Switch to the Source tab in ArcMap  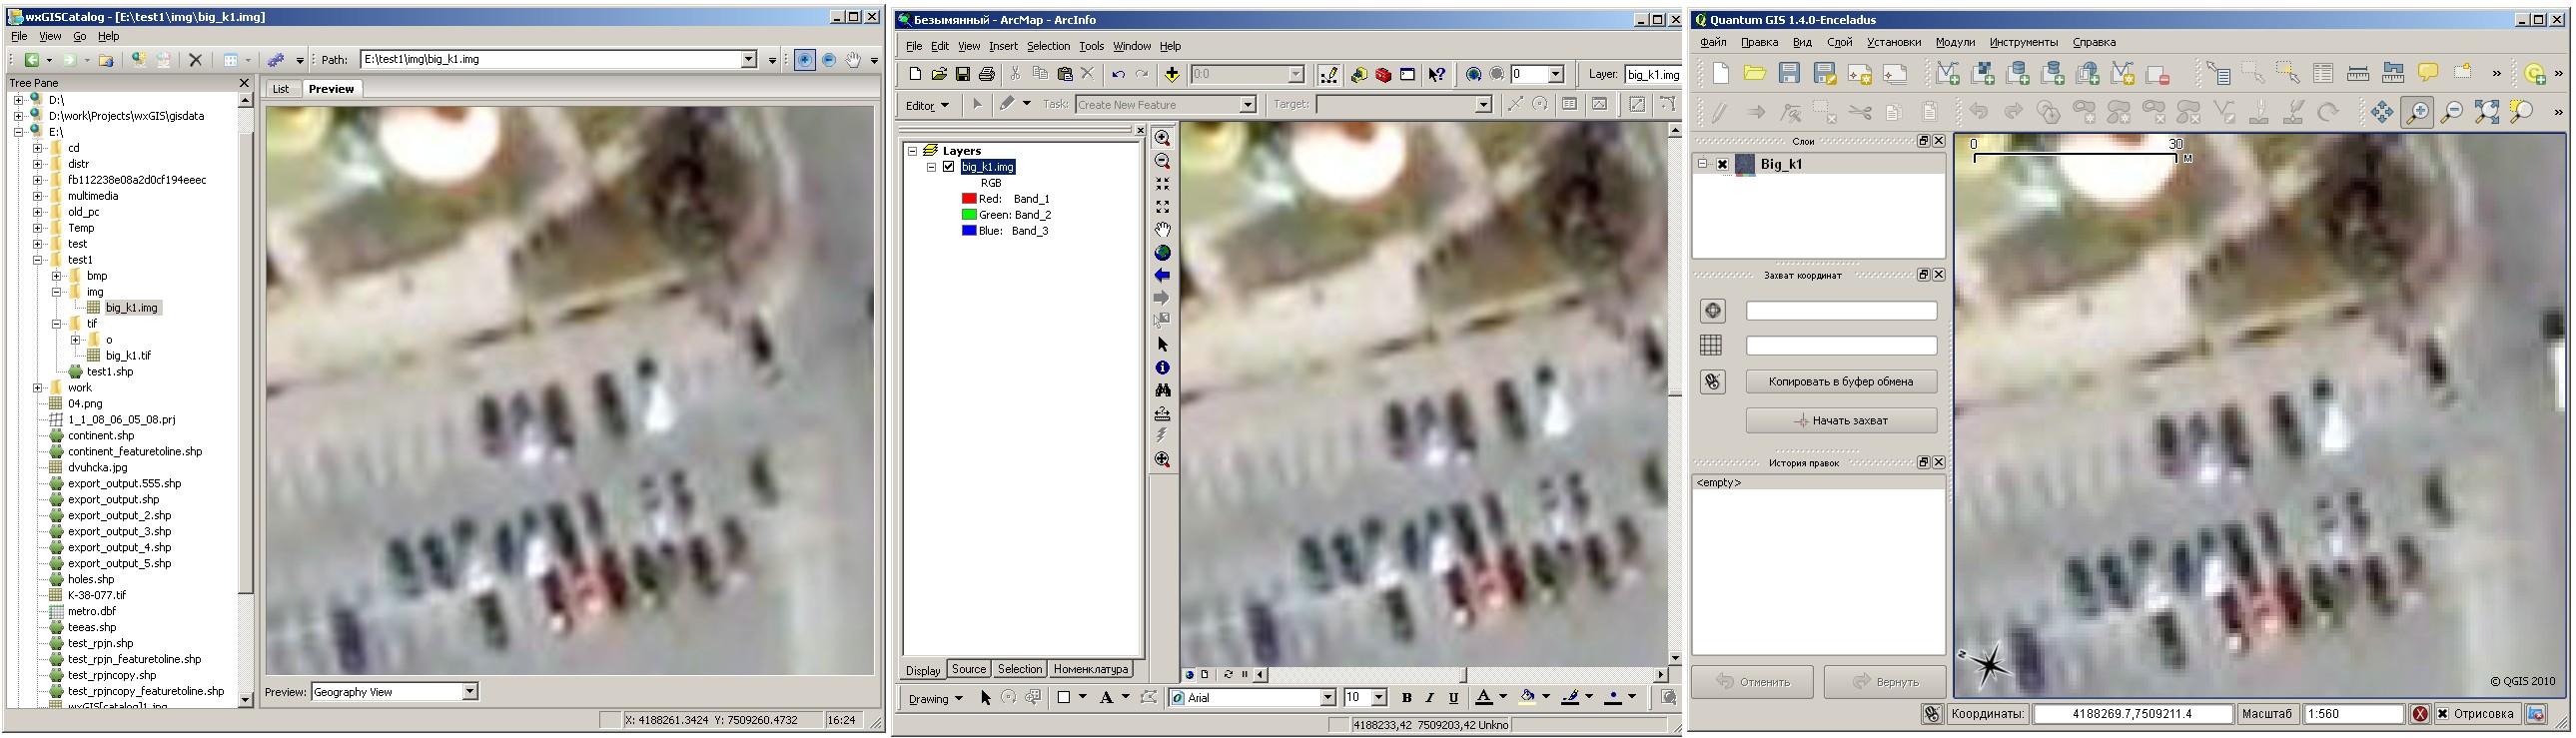968,669
